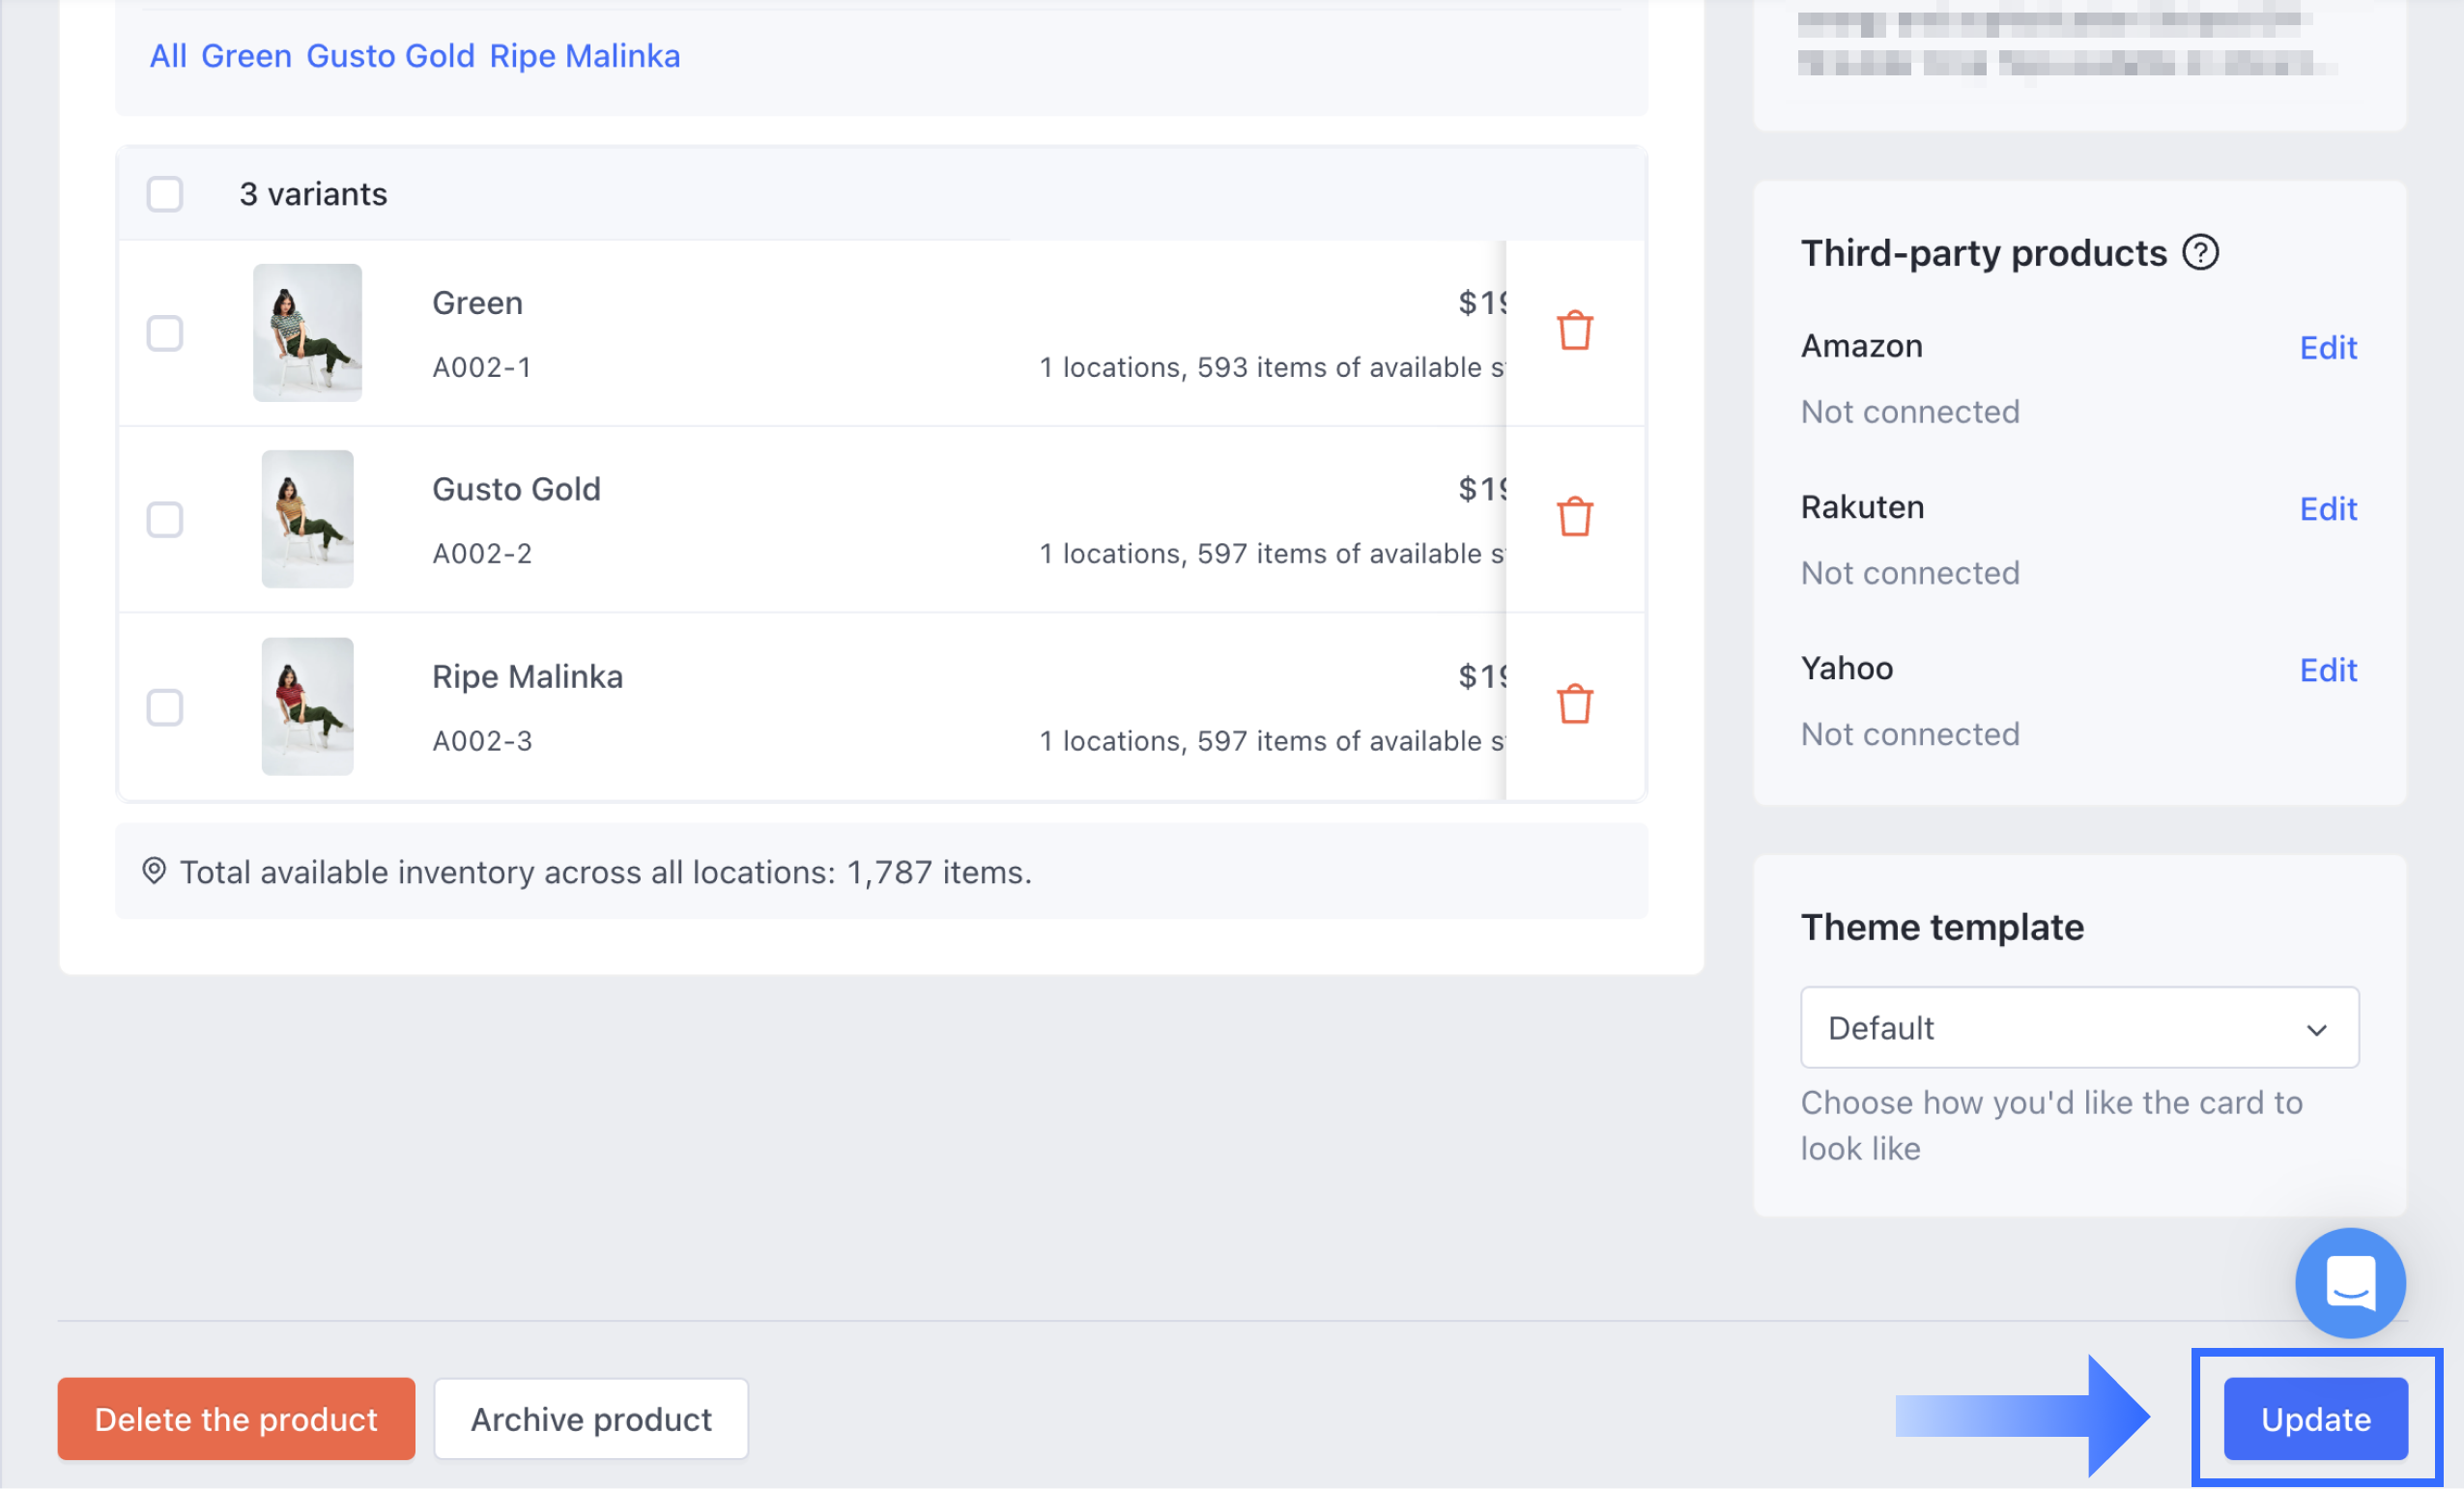This screenshot has width=2464, height=1489.
Task: Open the help icon beside Third-party products
Action: [x=2200, y=253]
